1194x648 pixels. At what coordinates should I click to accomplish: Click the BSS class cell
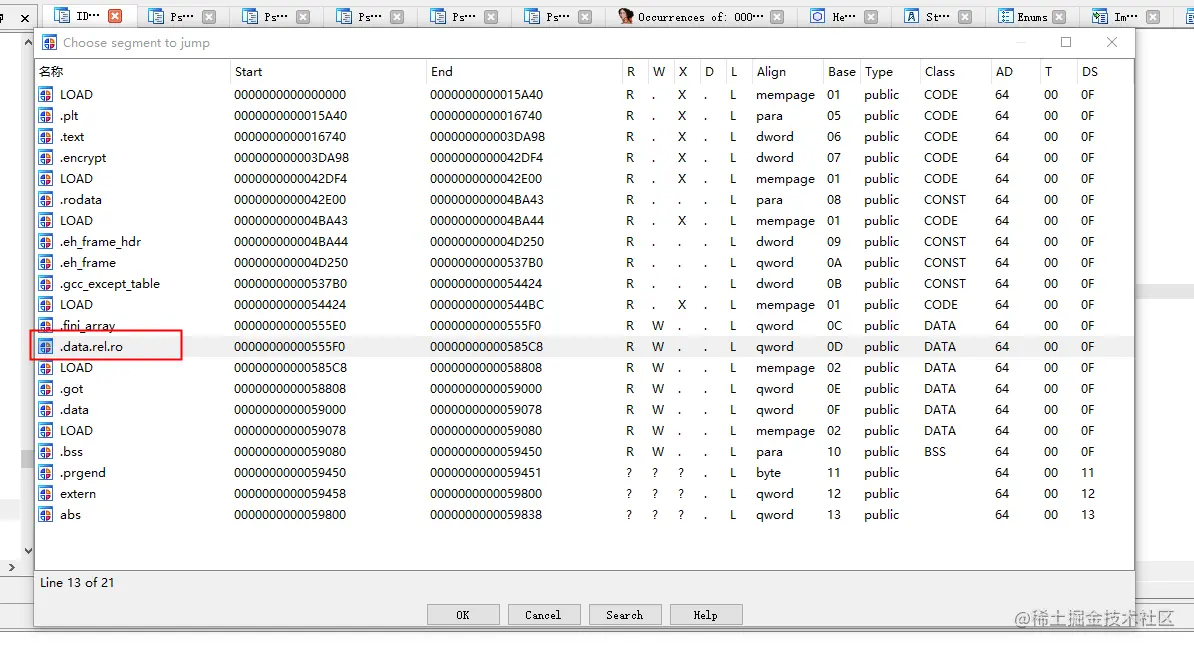coord(935,452)
